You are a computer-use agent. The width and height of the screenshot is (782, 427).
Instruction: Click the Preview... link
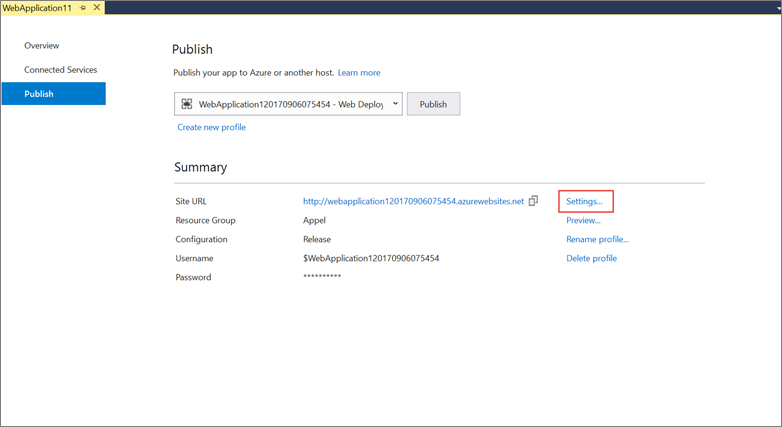click(583, 220)
